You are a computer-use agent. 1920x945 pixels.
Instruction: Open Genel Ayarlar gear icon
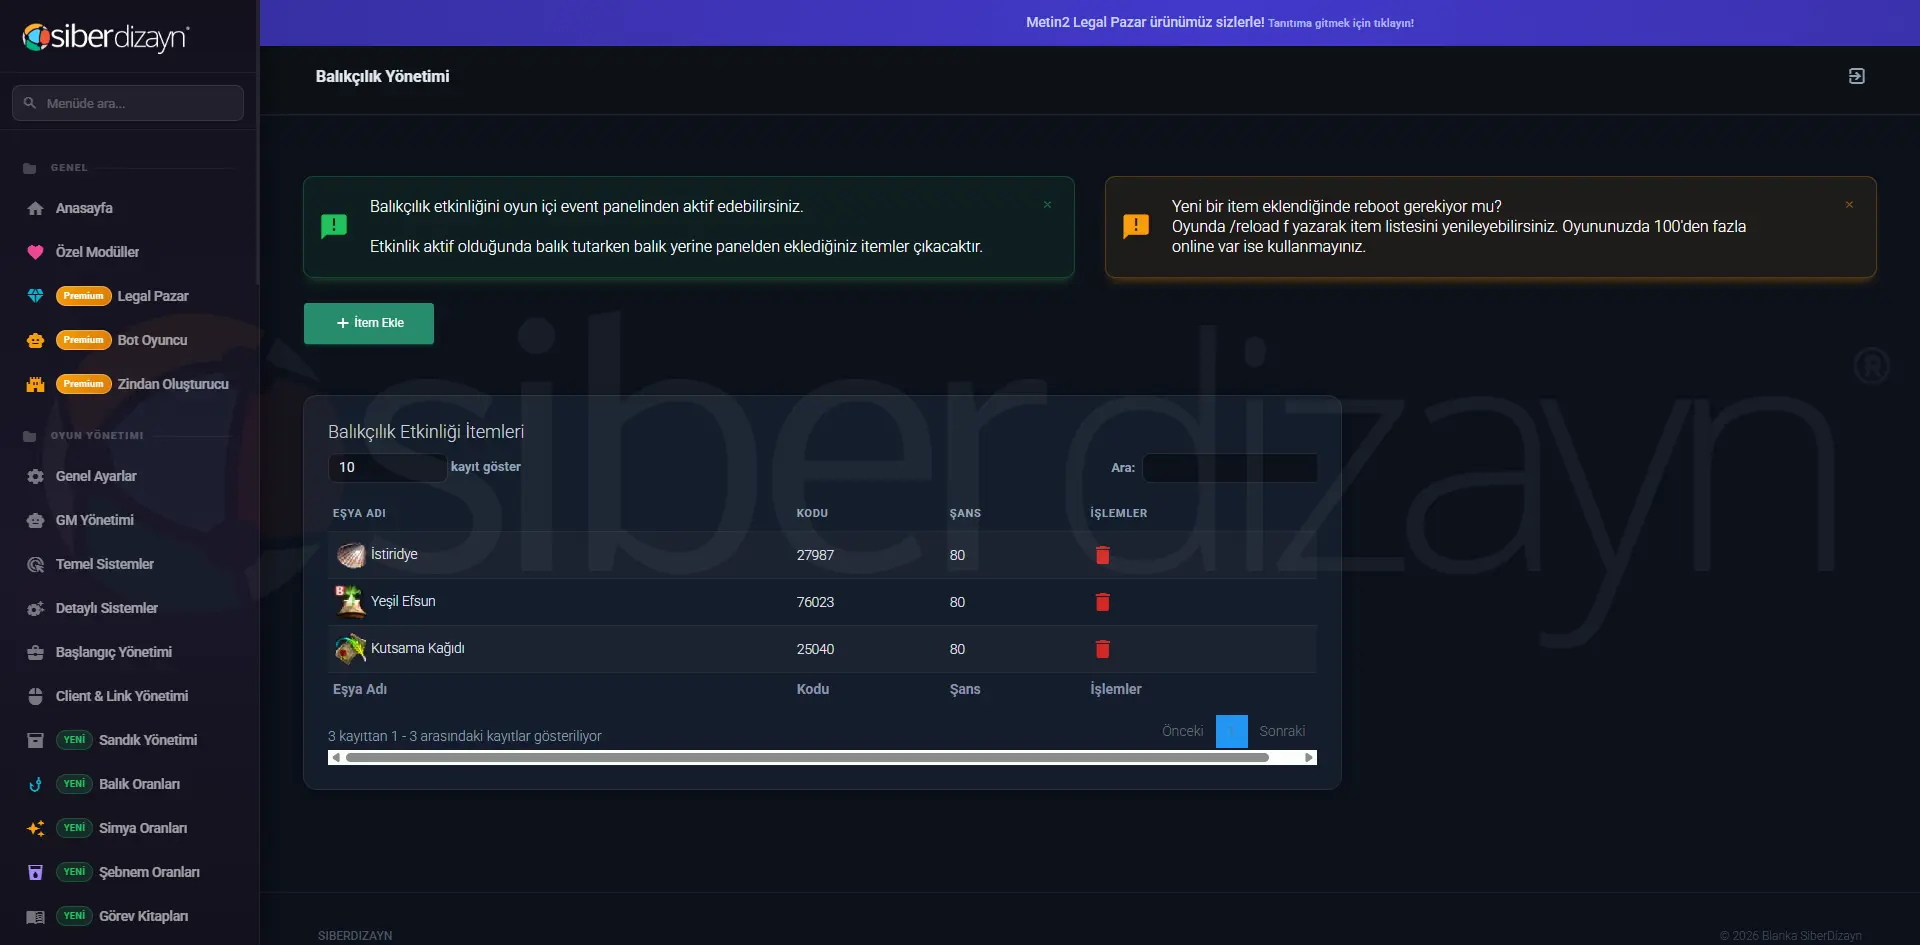click(36, 476)
